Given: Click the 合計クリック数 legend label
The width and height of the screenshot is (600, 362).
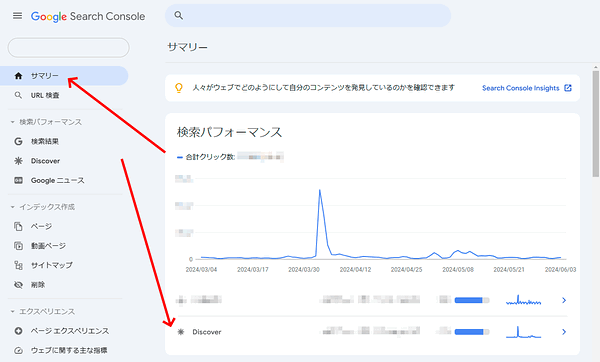Looking at the screenshot, I should tap(210, 157).
